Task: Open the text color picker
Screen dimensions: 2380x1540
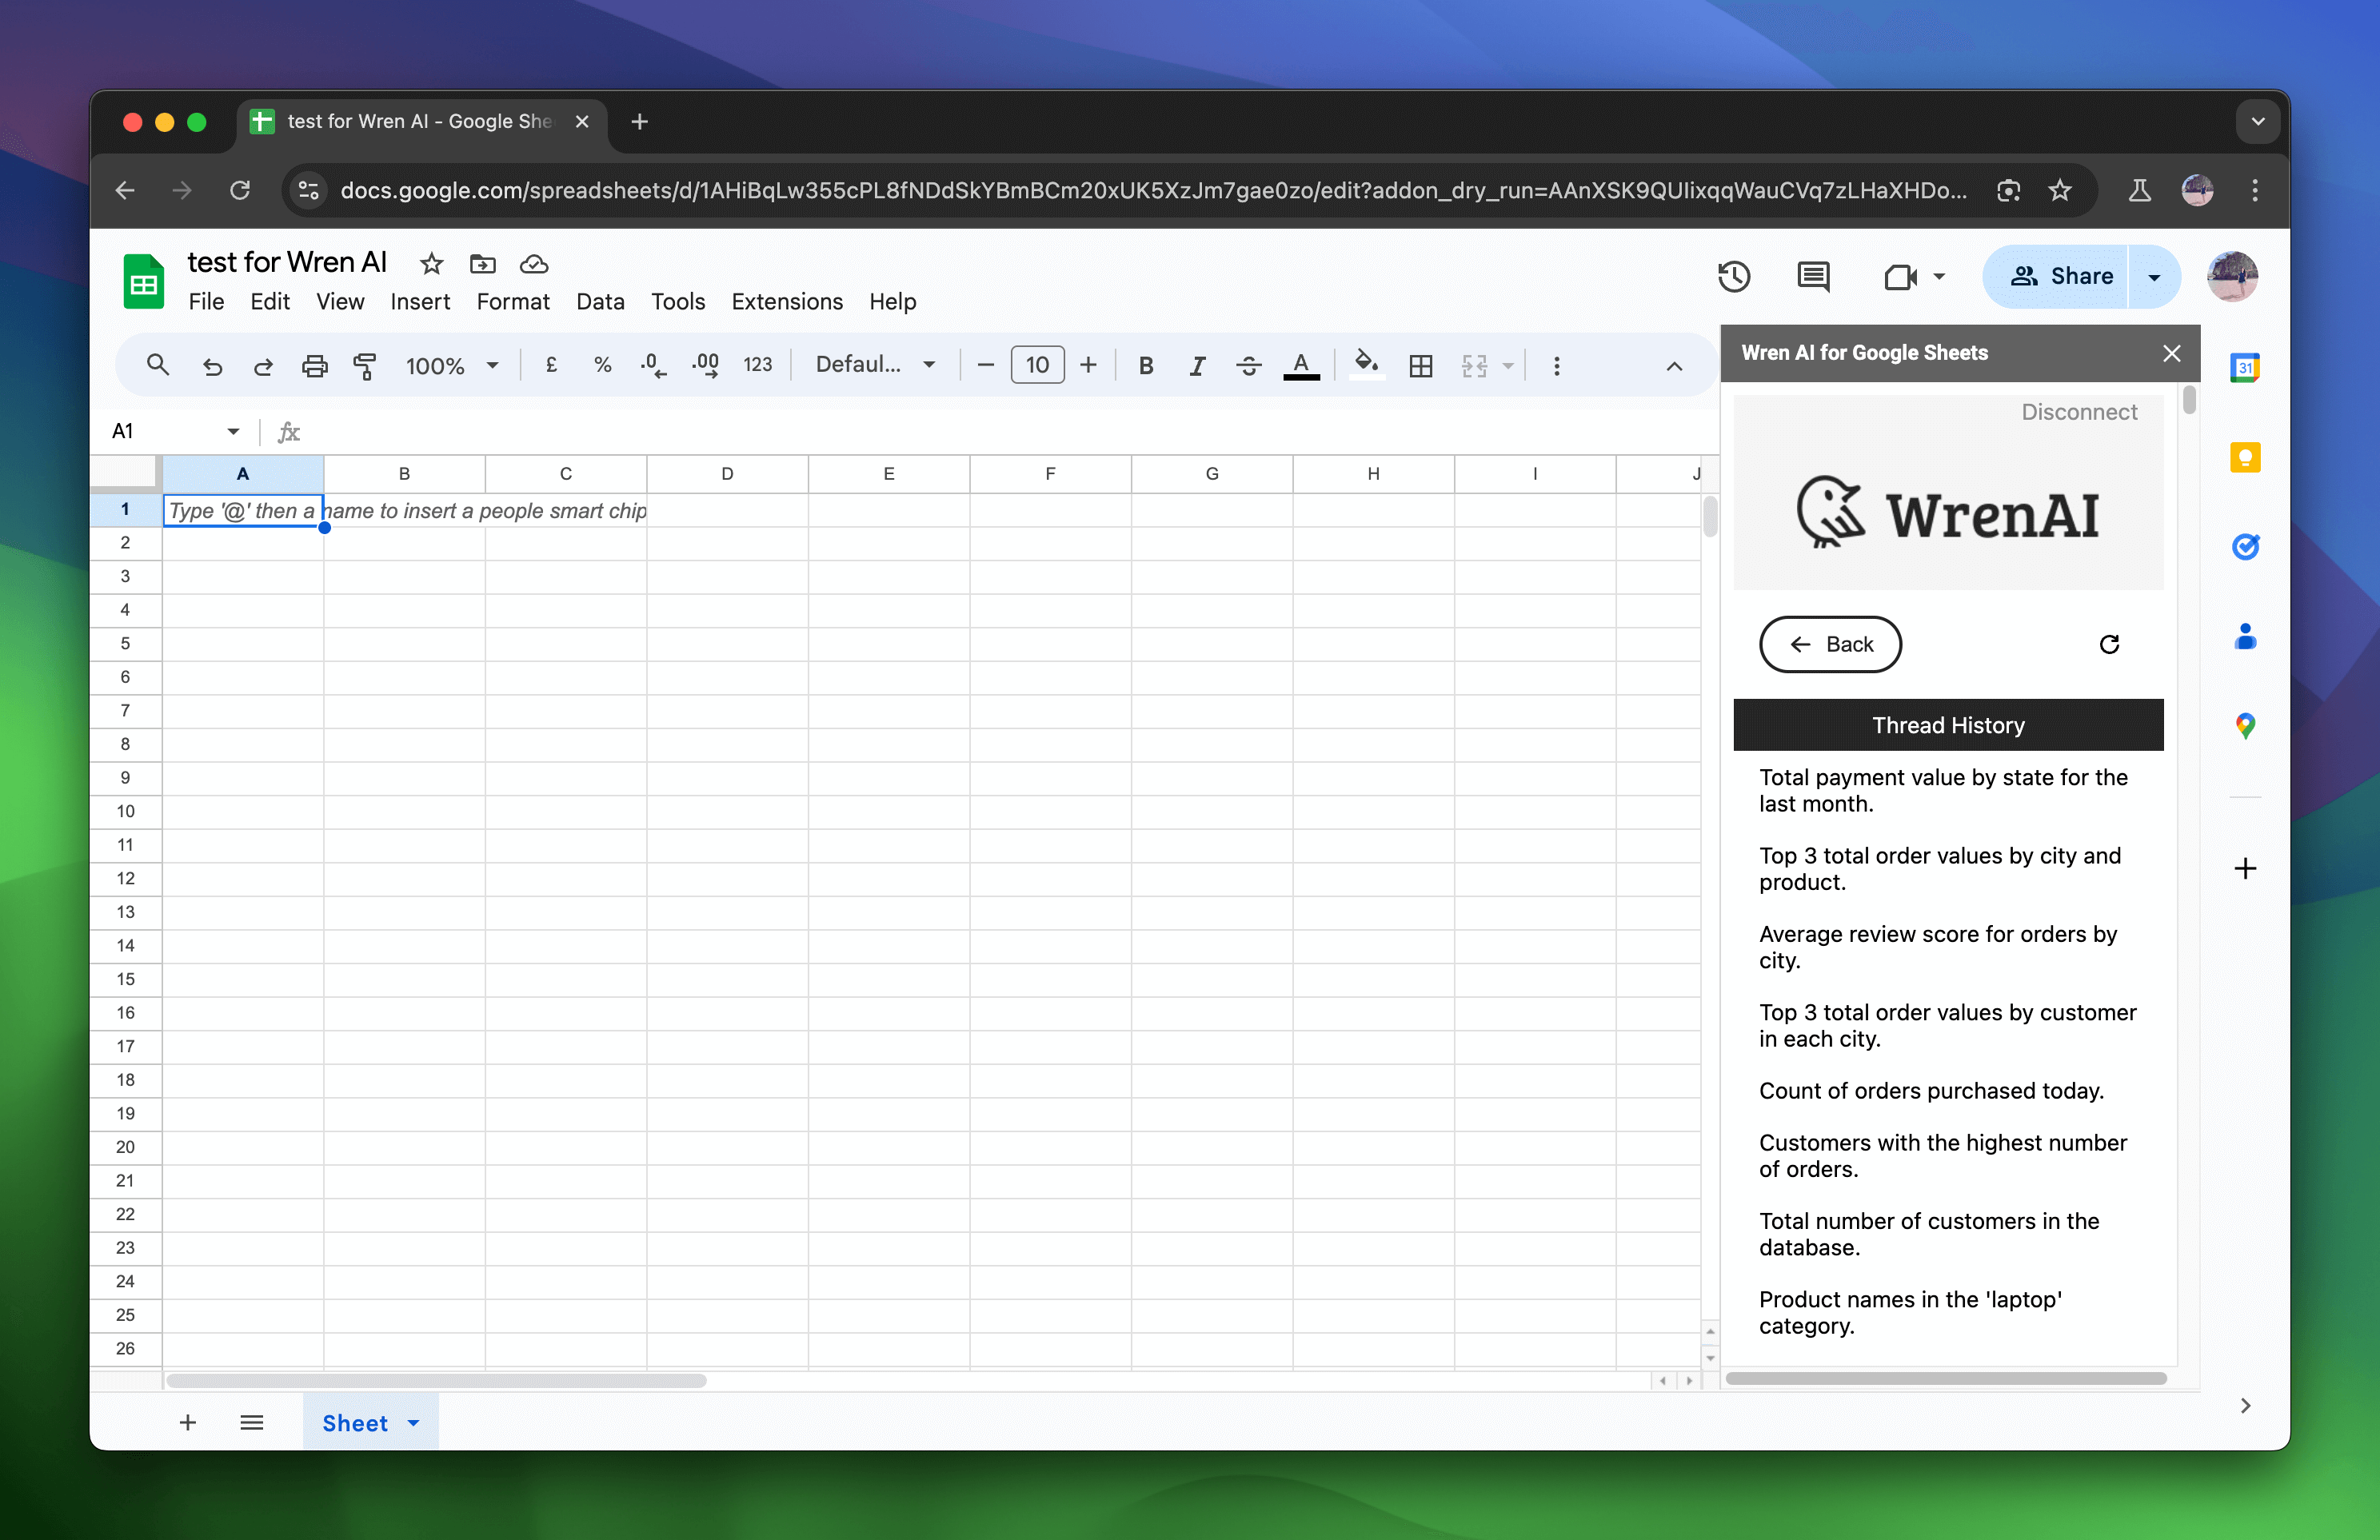Action: point(1300,366)
